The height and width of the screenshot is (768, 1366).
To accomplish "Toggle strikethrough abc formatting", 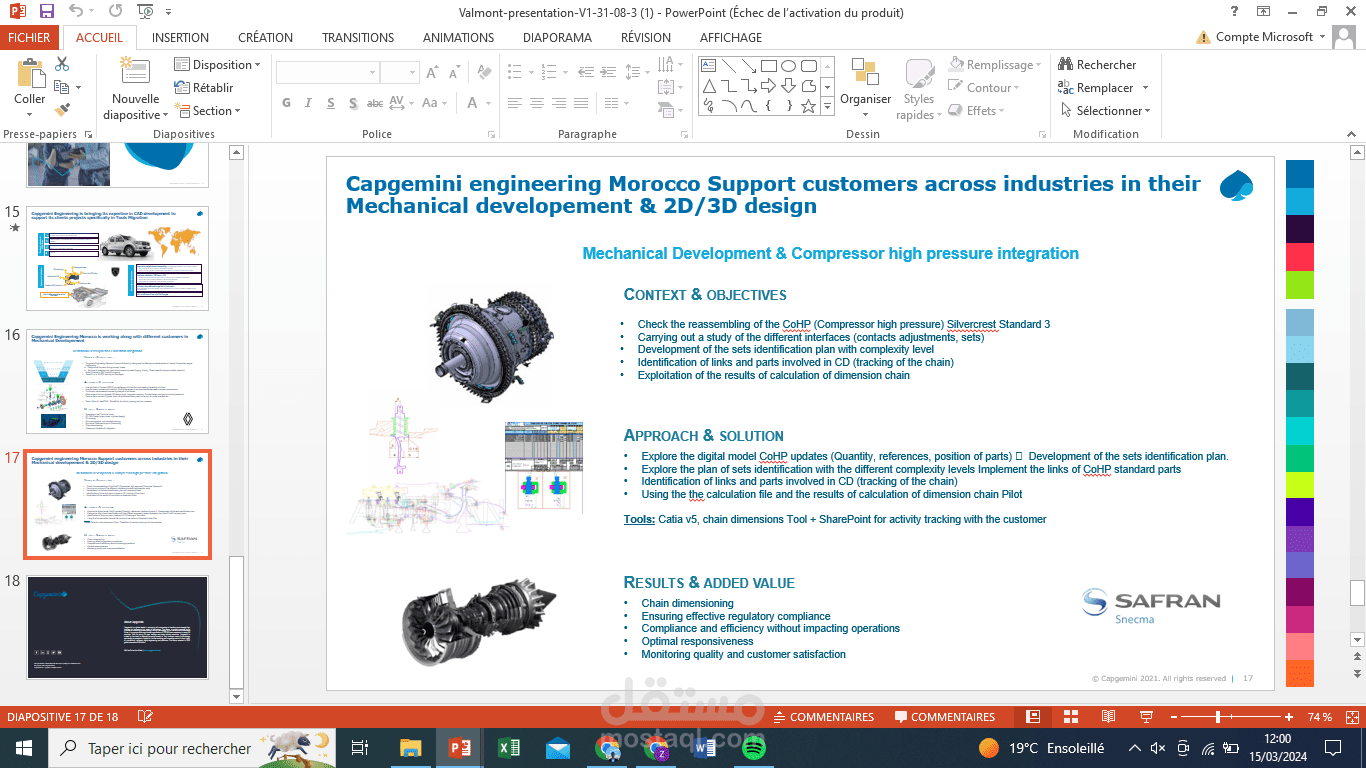I will pyautogui.click(x=375, y=103).
